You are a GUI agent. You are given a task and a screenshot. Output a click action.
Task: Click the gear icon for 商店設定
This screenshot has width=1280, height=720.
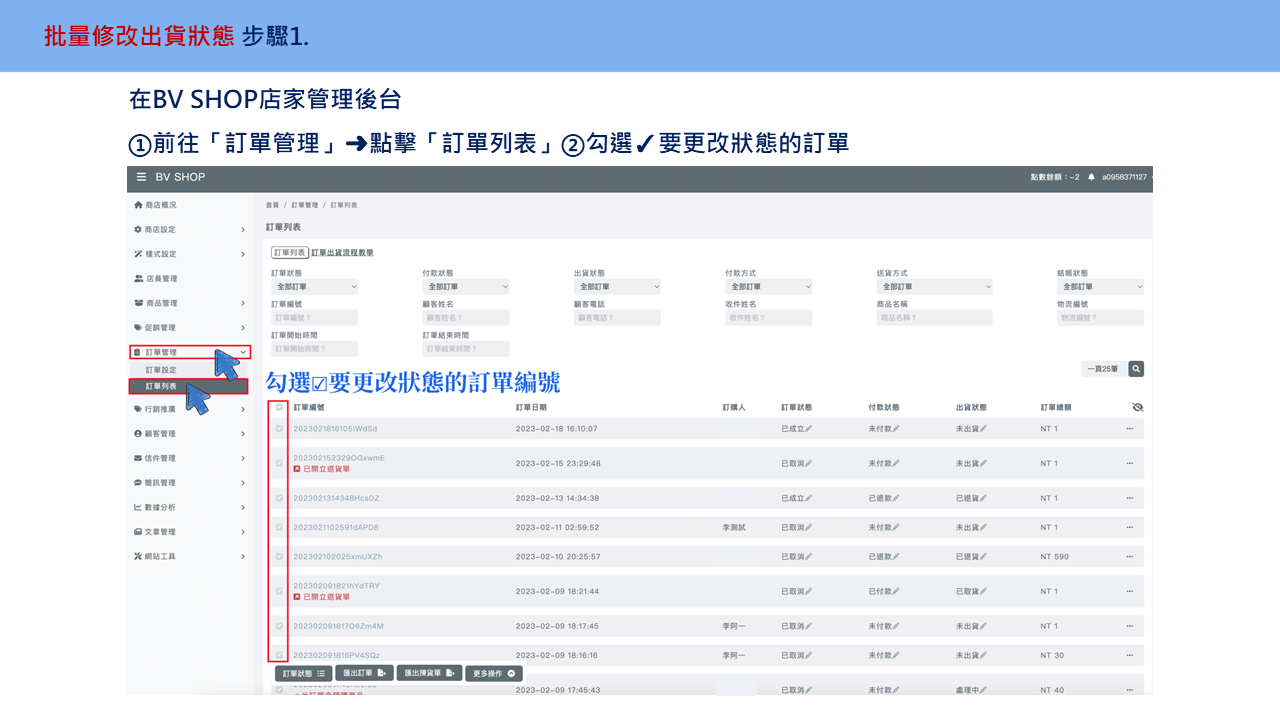click(138, 230)
